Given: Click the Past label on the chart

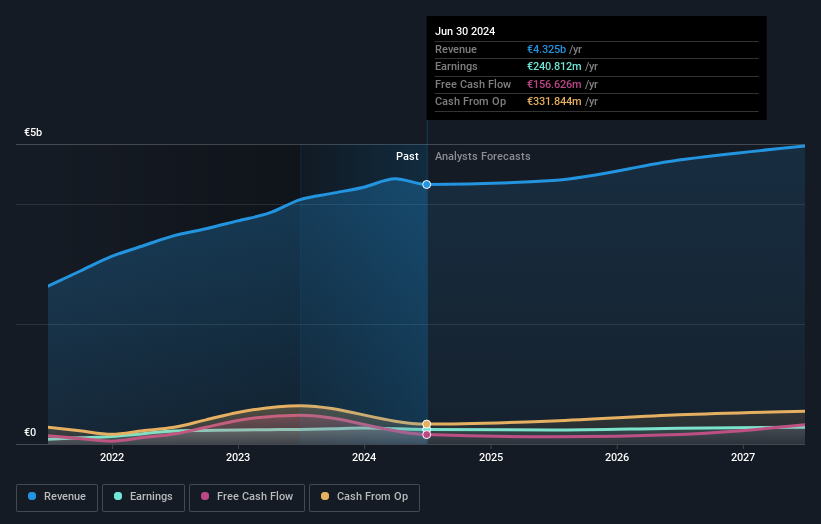Looking at the screenshot, I should [407, 157].
